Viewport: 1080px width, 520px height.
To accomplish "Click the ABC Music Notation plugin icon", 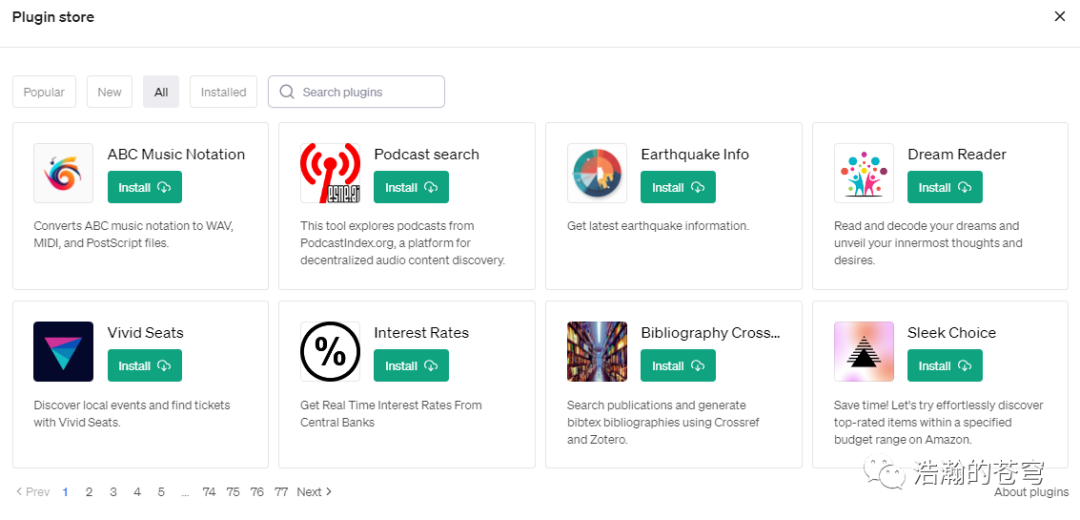I will [x=63, y=173].
